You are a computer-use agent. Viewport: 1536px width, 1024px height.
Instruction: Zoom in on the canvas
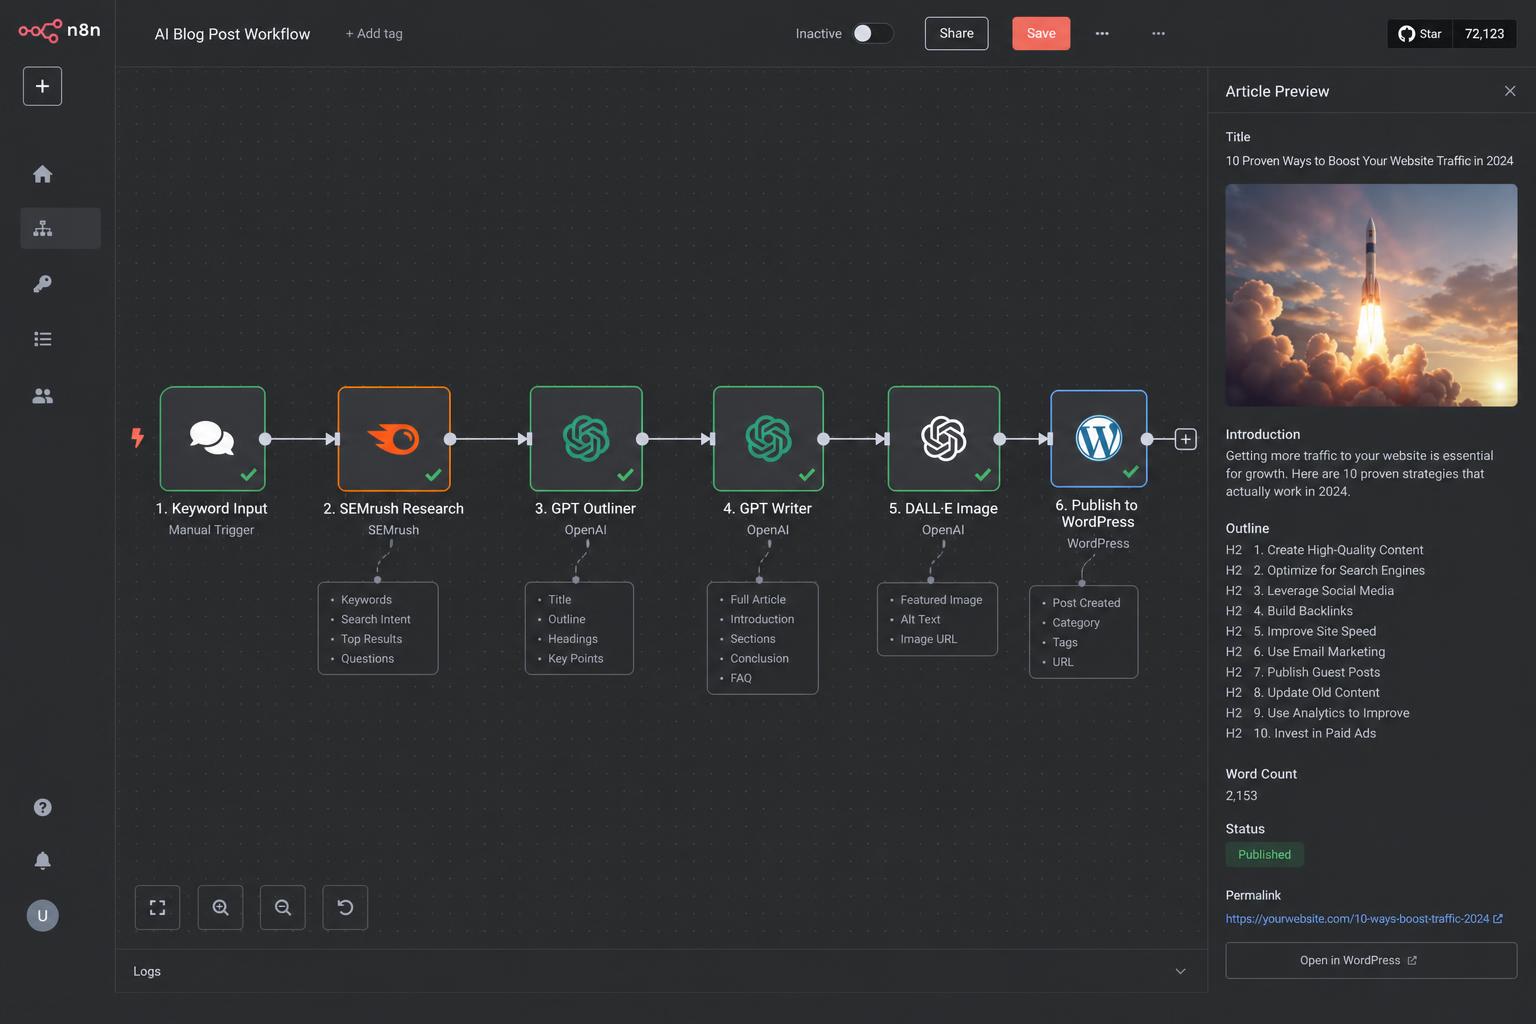pyautogui.click(x=220, y=907)
